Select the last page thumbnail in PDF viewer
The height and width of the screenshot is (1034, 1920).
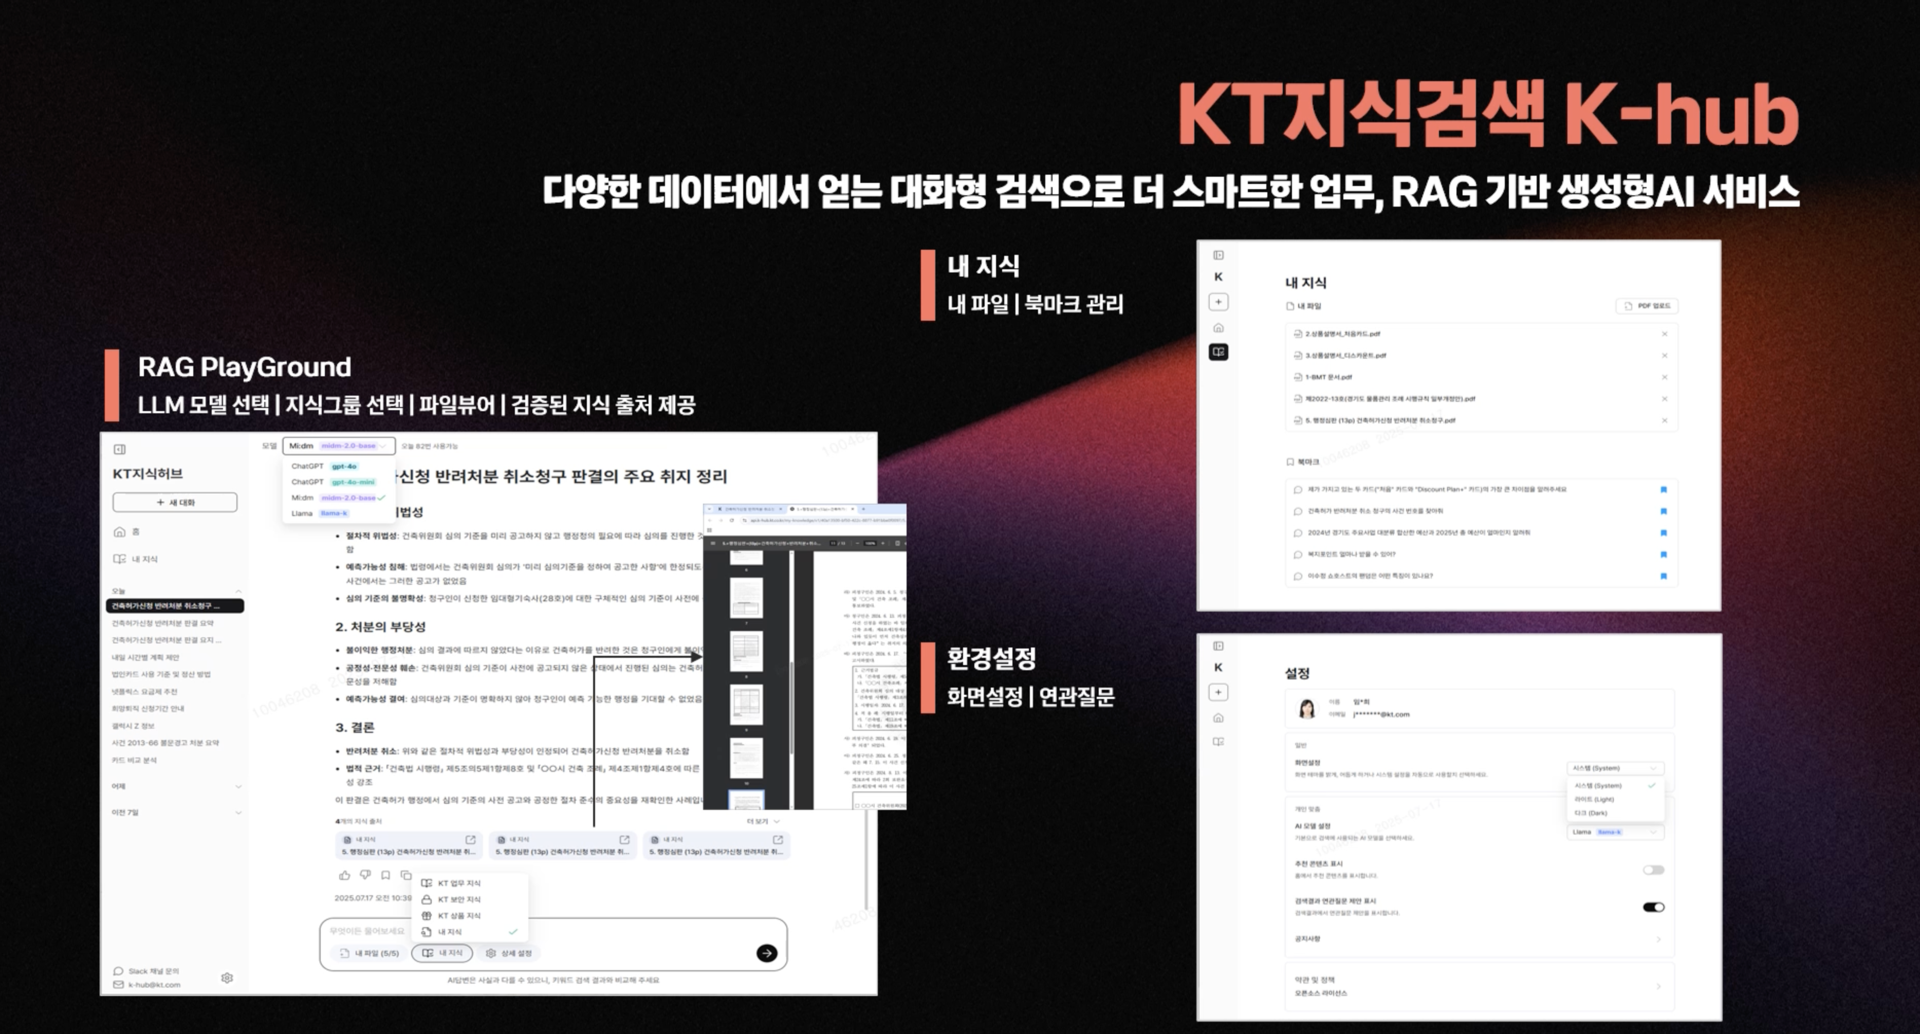[x=747, y=801]
